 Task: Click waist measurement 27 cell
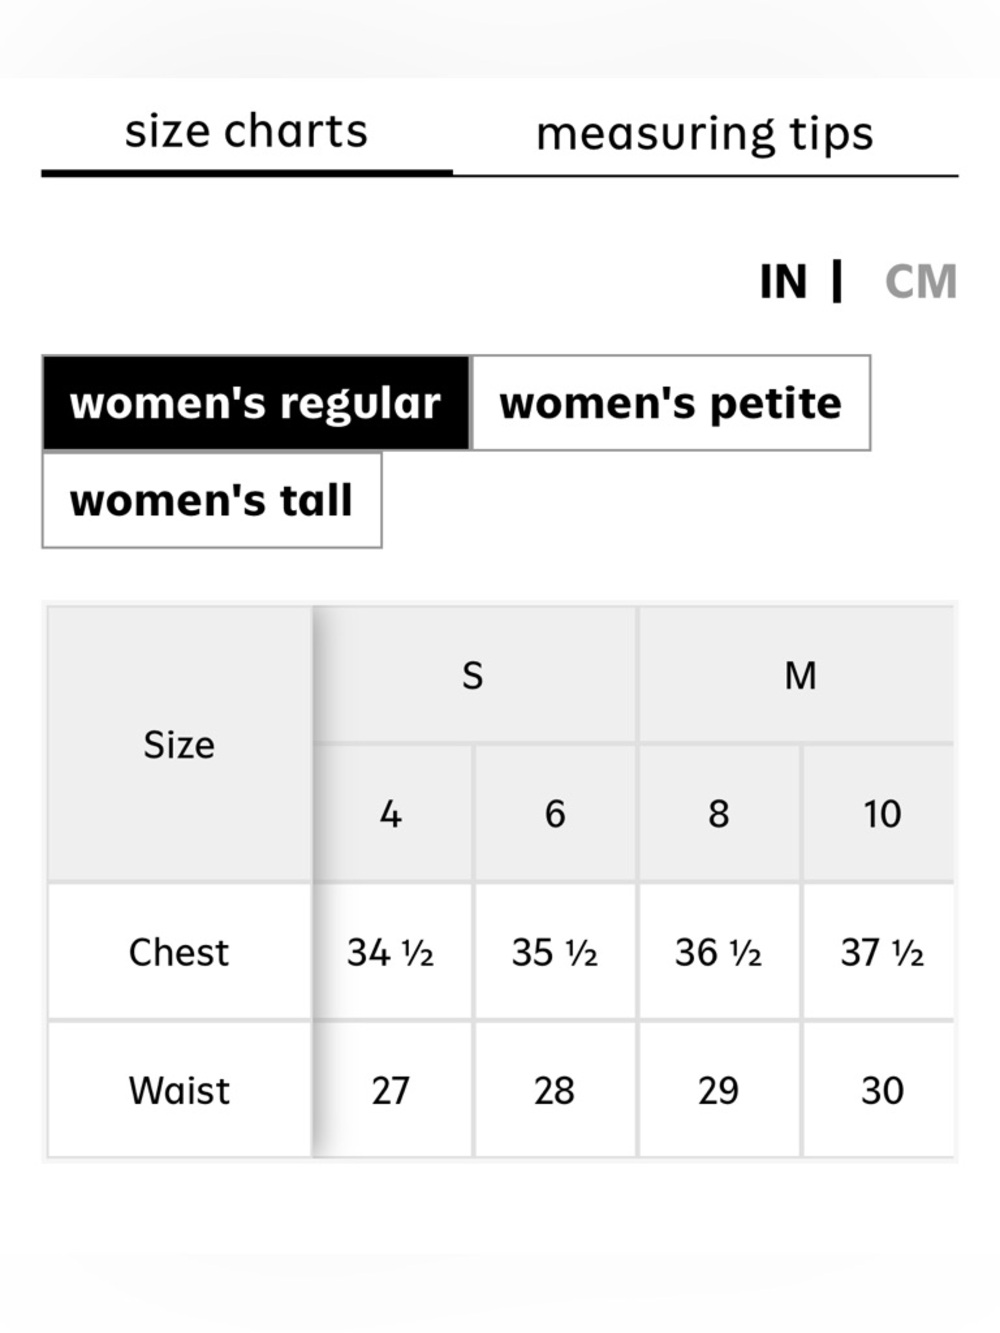tap(391, 1090)
